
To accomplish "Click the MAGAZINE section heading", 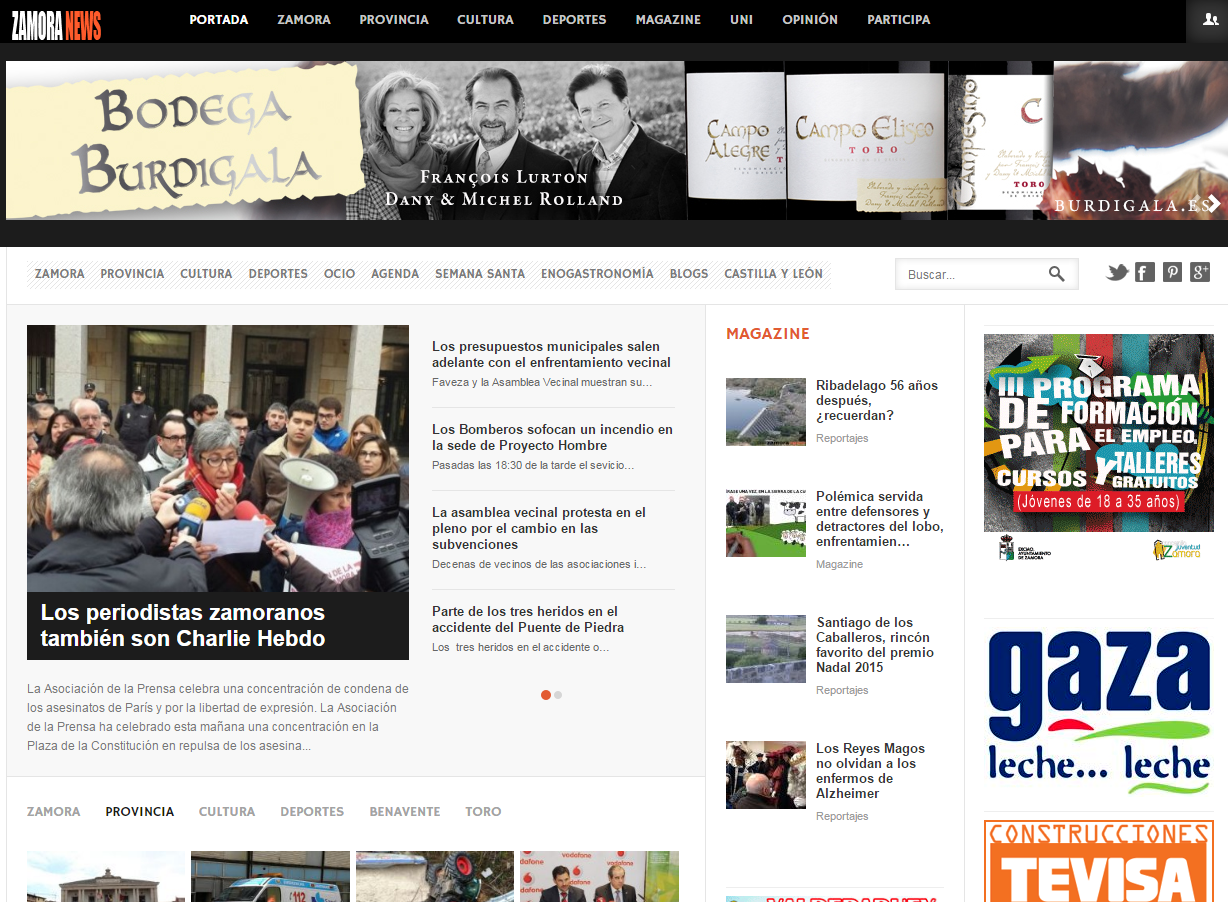I will pos(768,334).
